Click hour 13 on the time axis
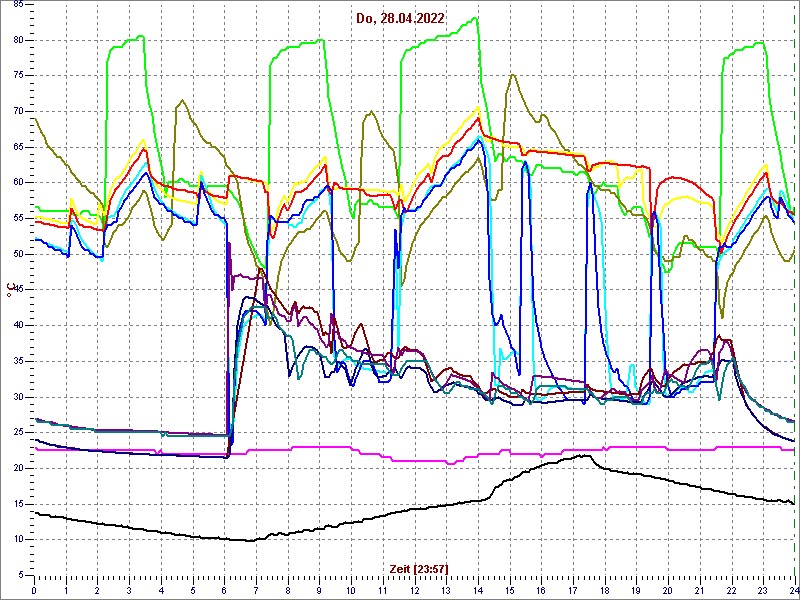Screen dimensions: 800x600 446,590
